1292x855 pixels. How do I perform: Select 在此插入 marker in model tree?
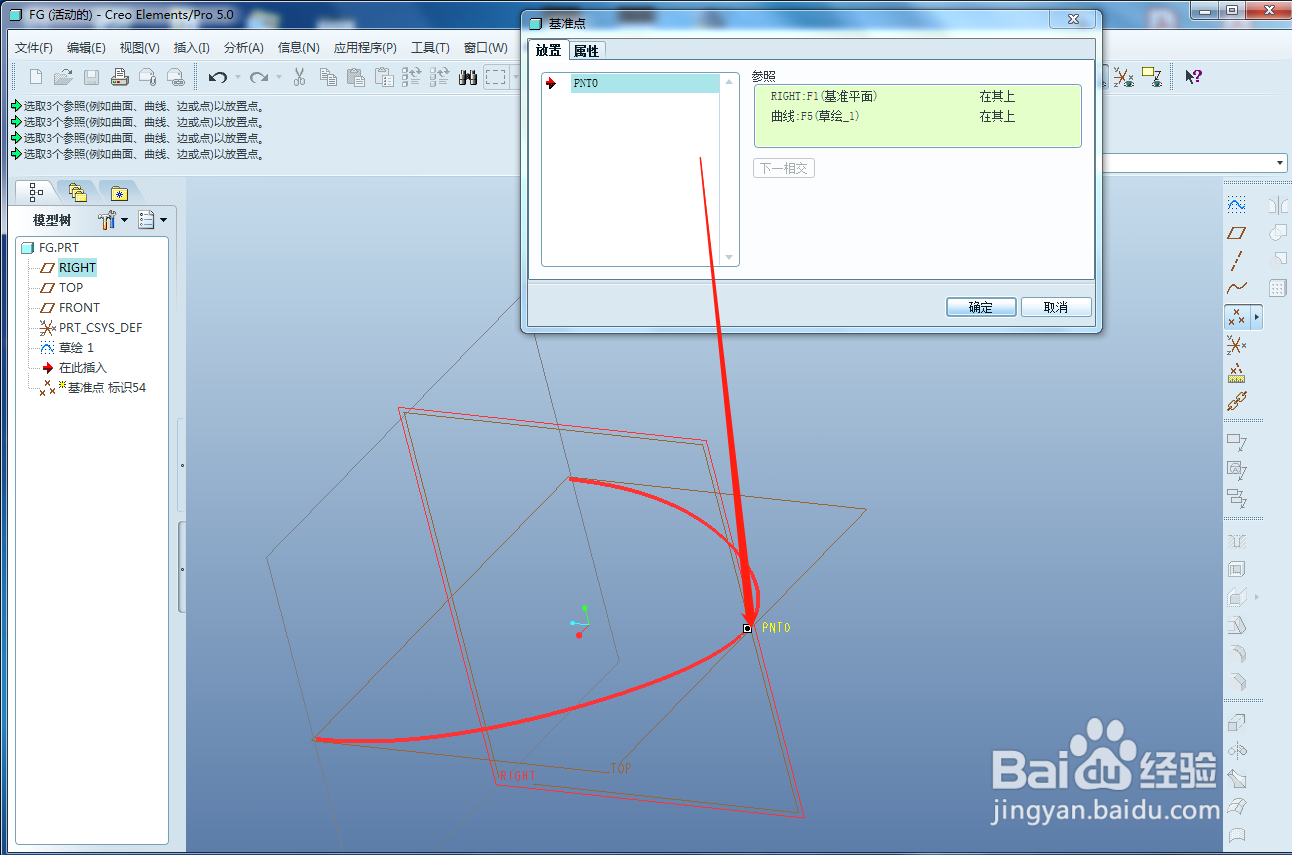click(x=73, y=367)
